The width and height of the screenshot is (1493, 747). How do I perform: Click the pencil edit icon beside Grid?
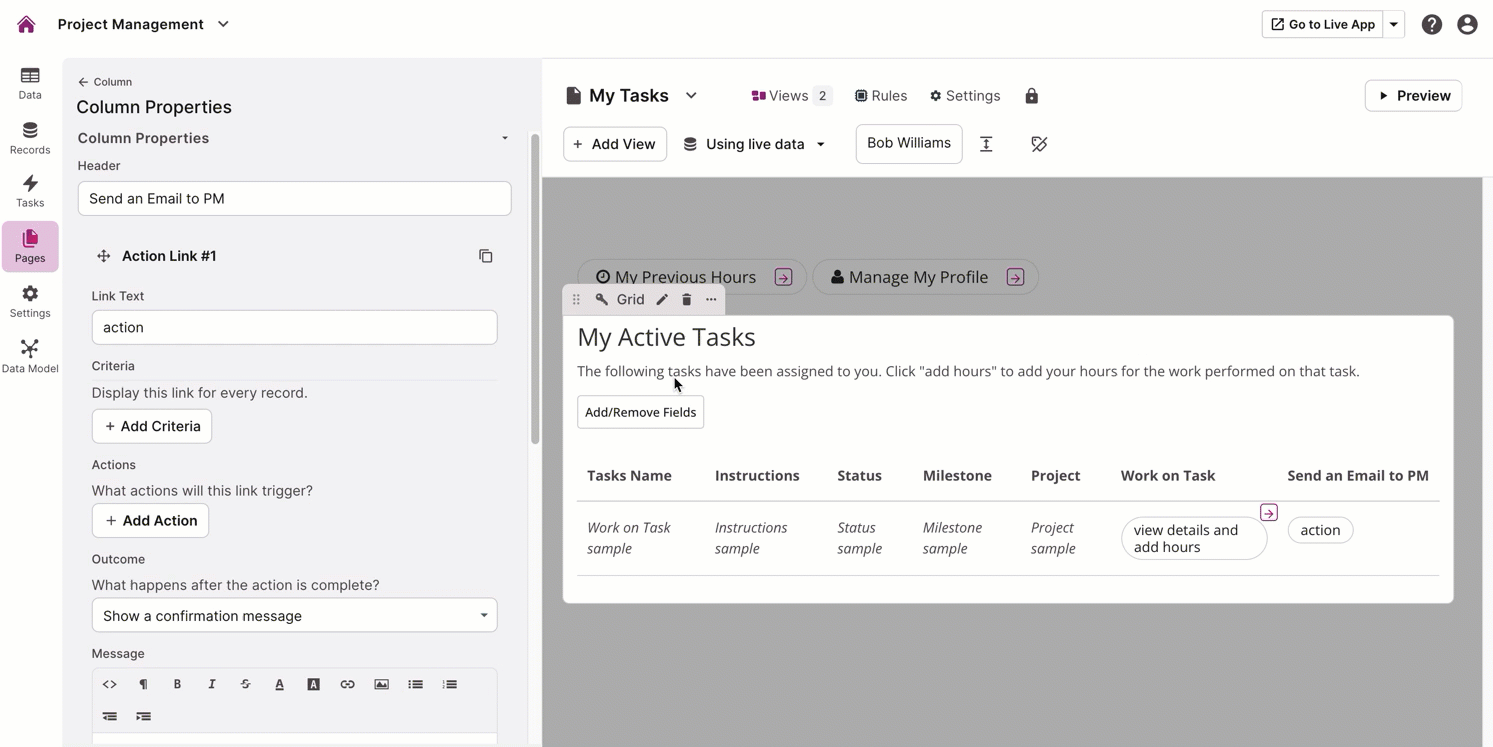662,300
